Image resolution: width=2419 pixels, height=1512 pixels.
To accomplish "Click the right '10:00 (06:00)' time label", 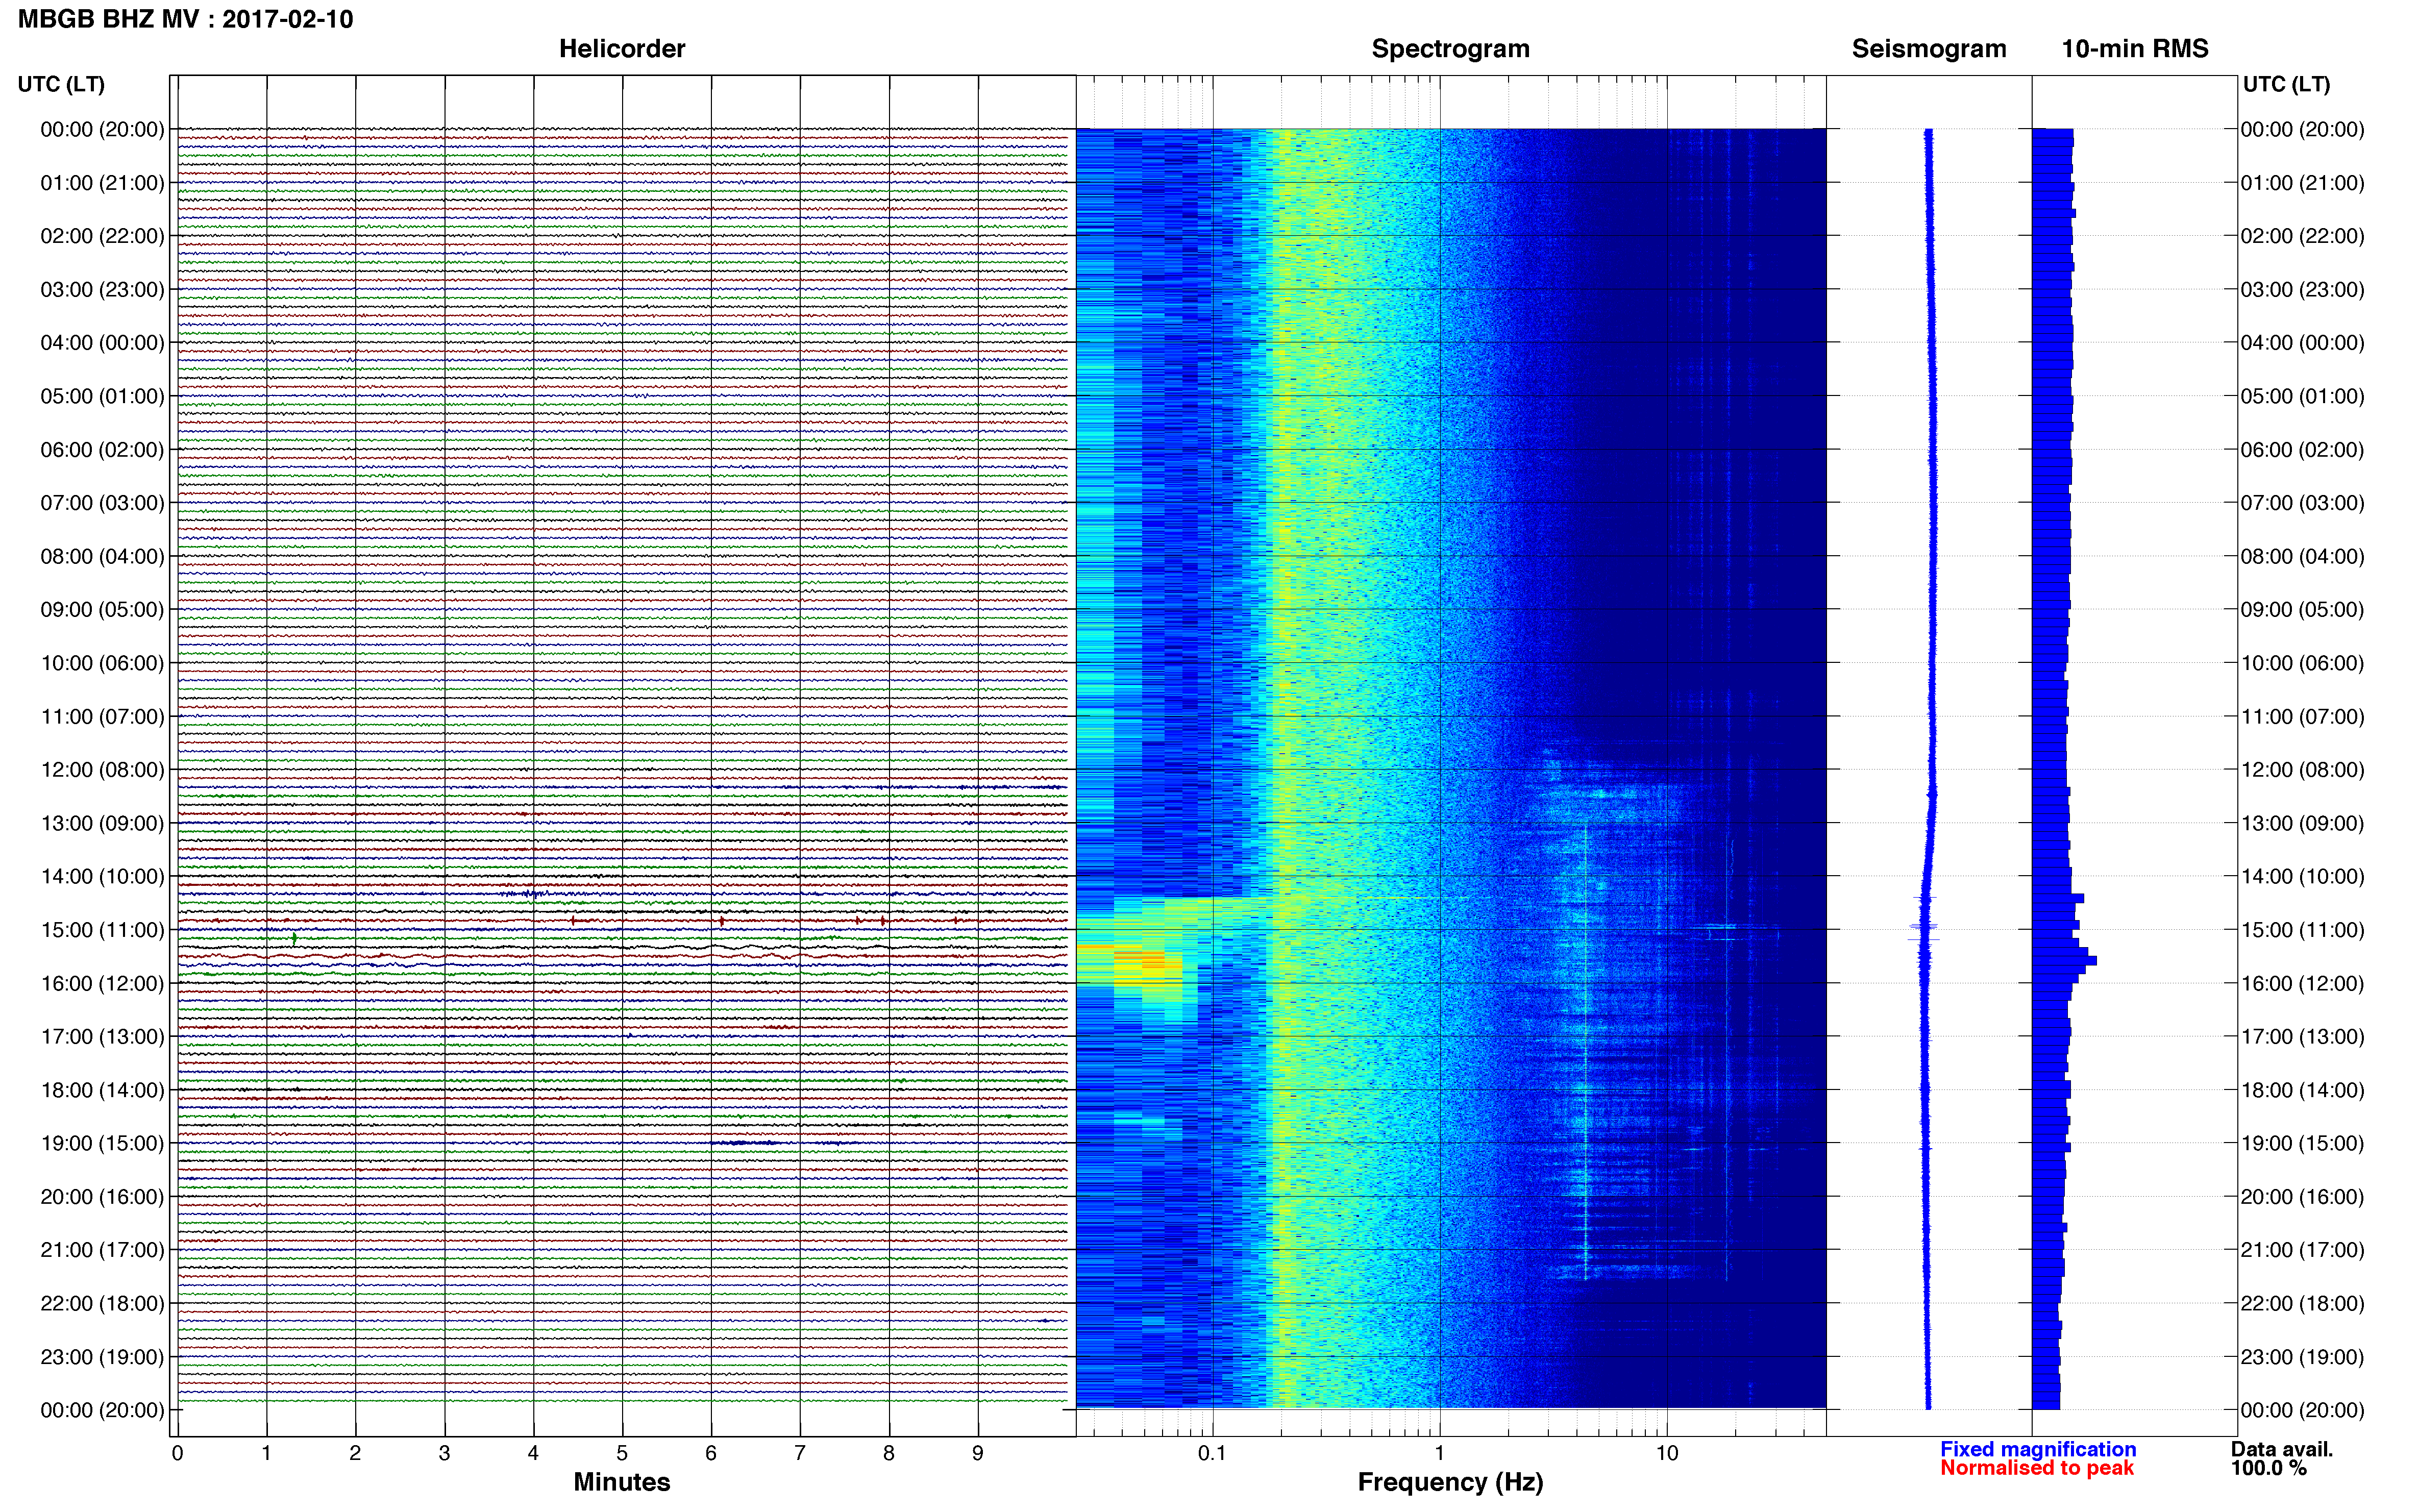I will (2302, 663).
